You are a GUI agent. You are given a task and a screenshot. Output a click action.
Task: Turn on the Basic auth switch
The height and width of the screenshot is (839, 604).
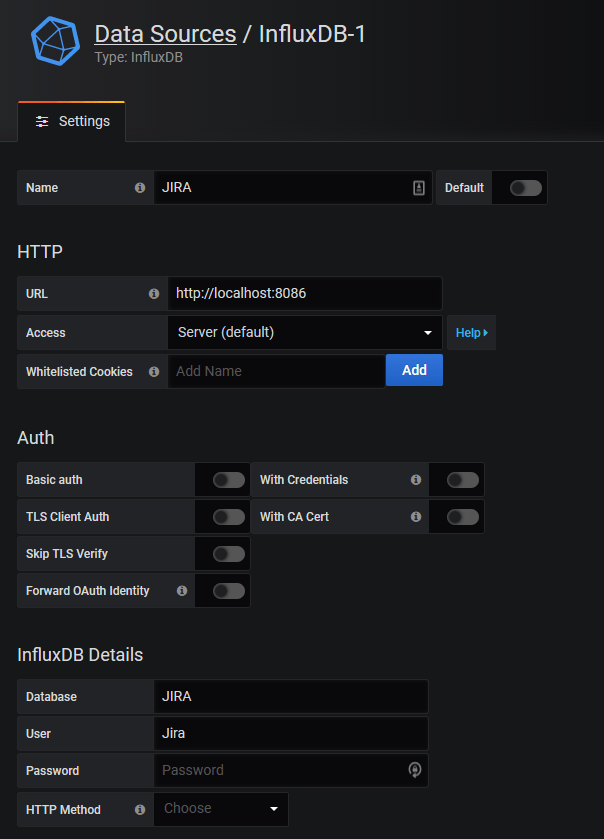229,480
